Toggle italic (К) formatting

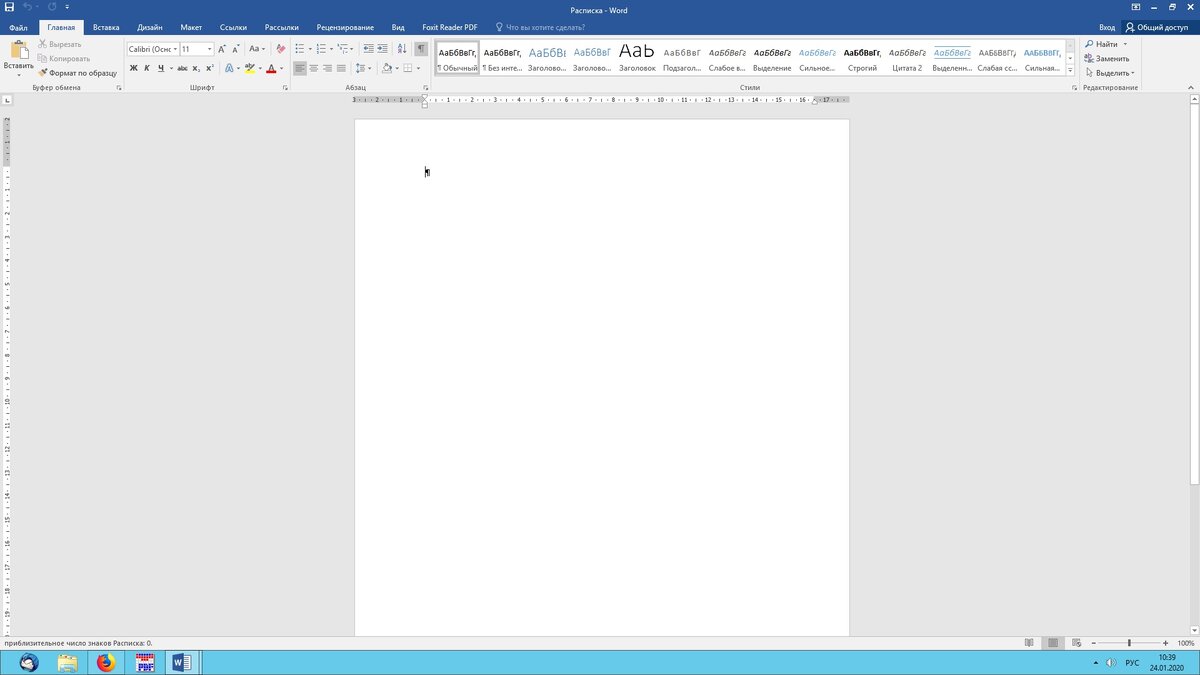click(x=147, y=68)
